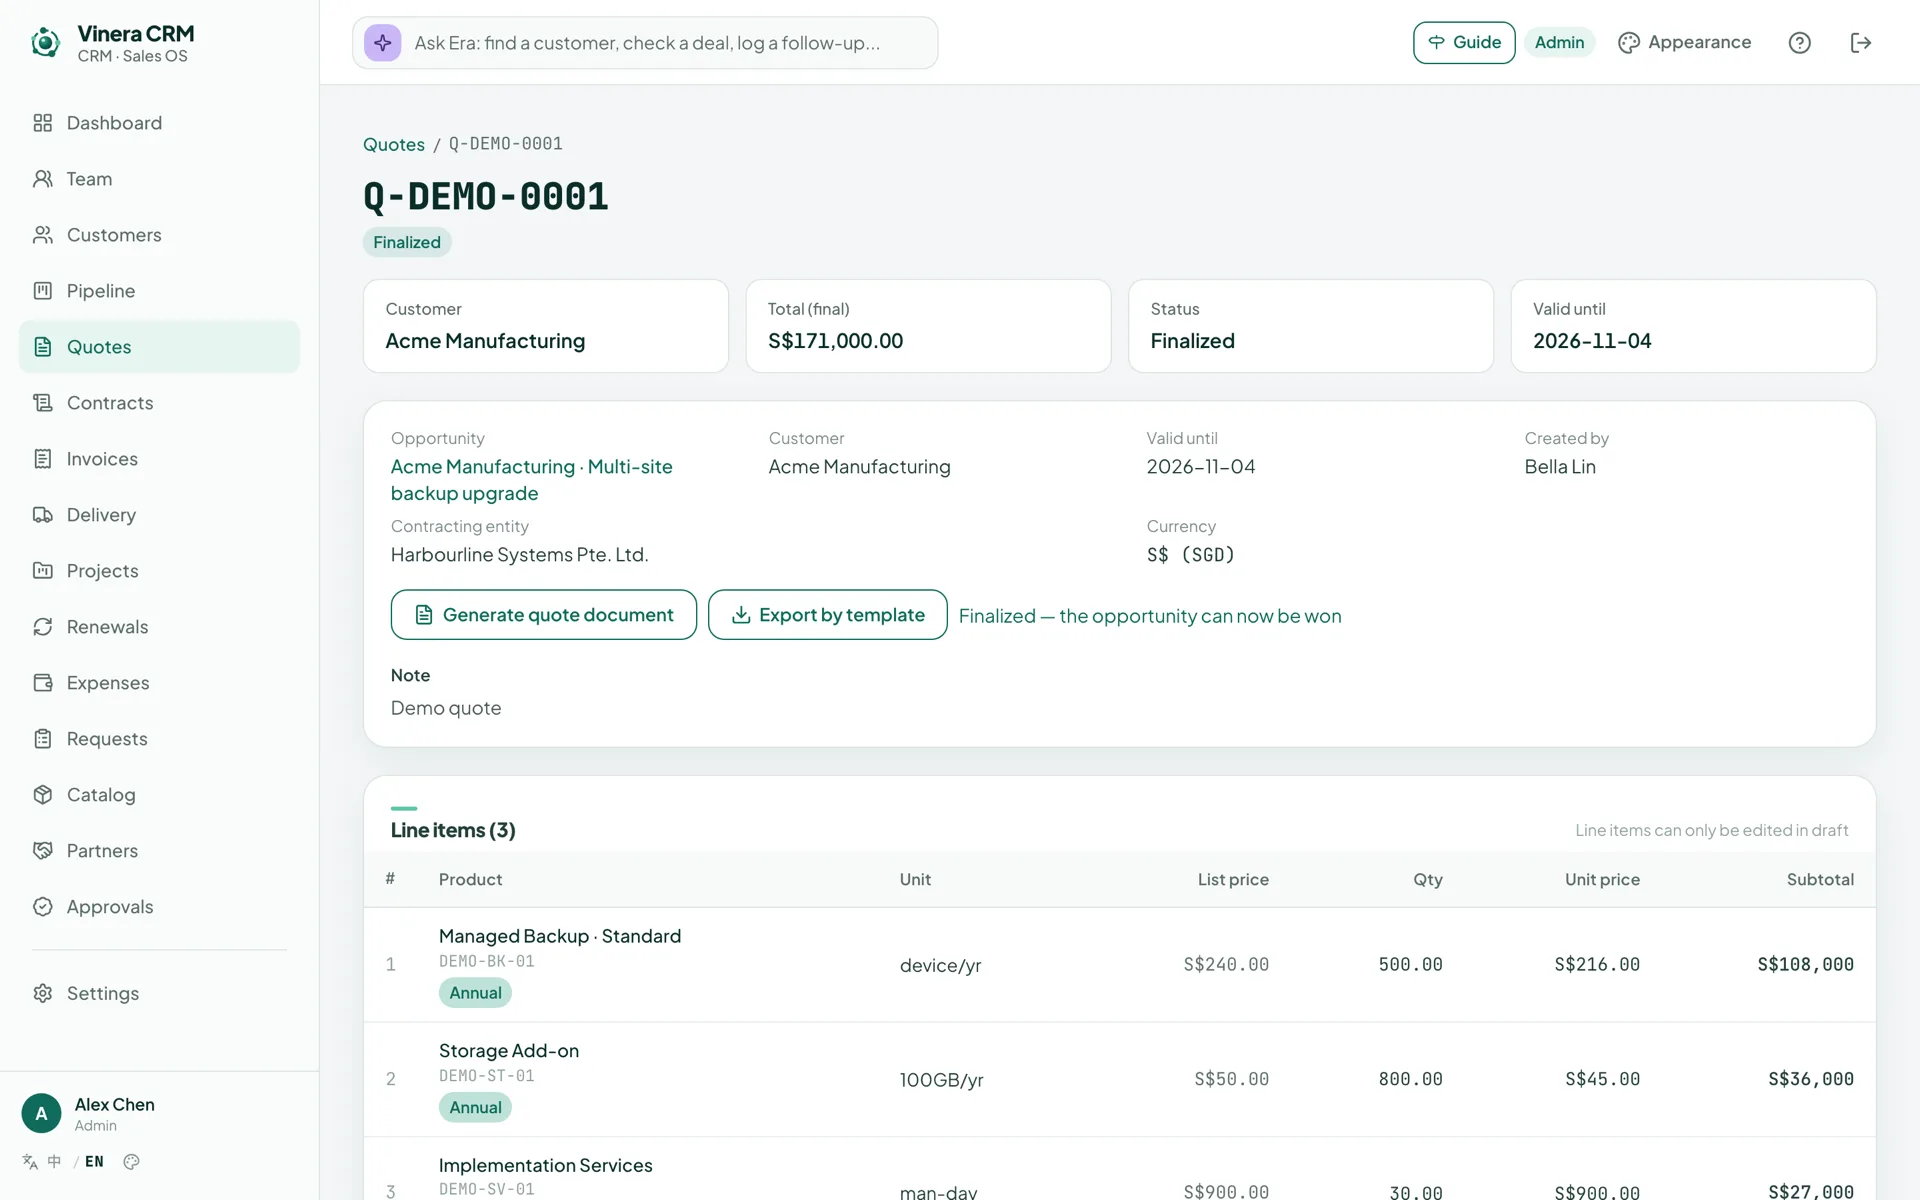Switch language to 中
The image size is (1920, 1200).
[54, 1162]
